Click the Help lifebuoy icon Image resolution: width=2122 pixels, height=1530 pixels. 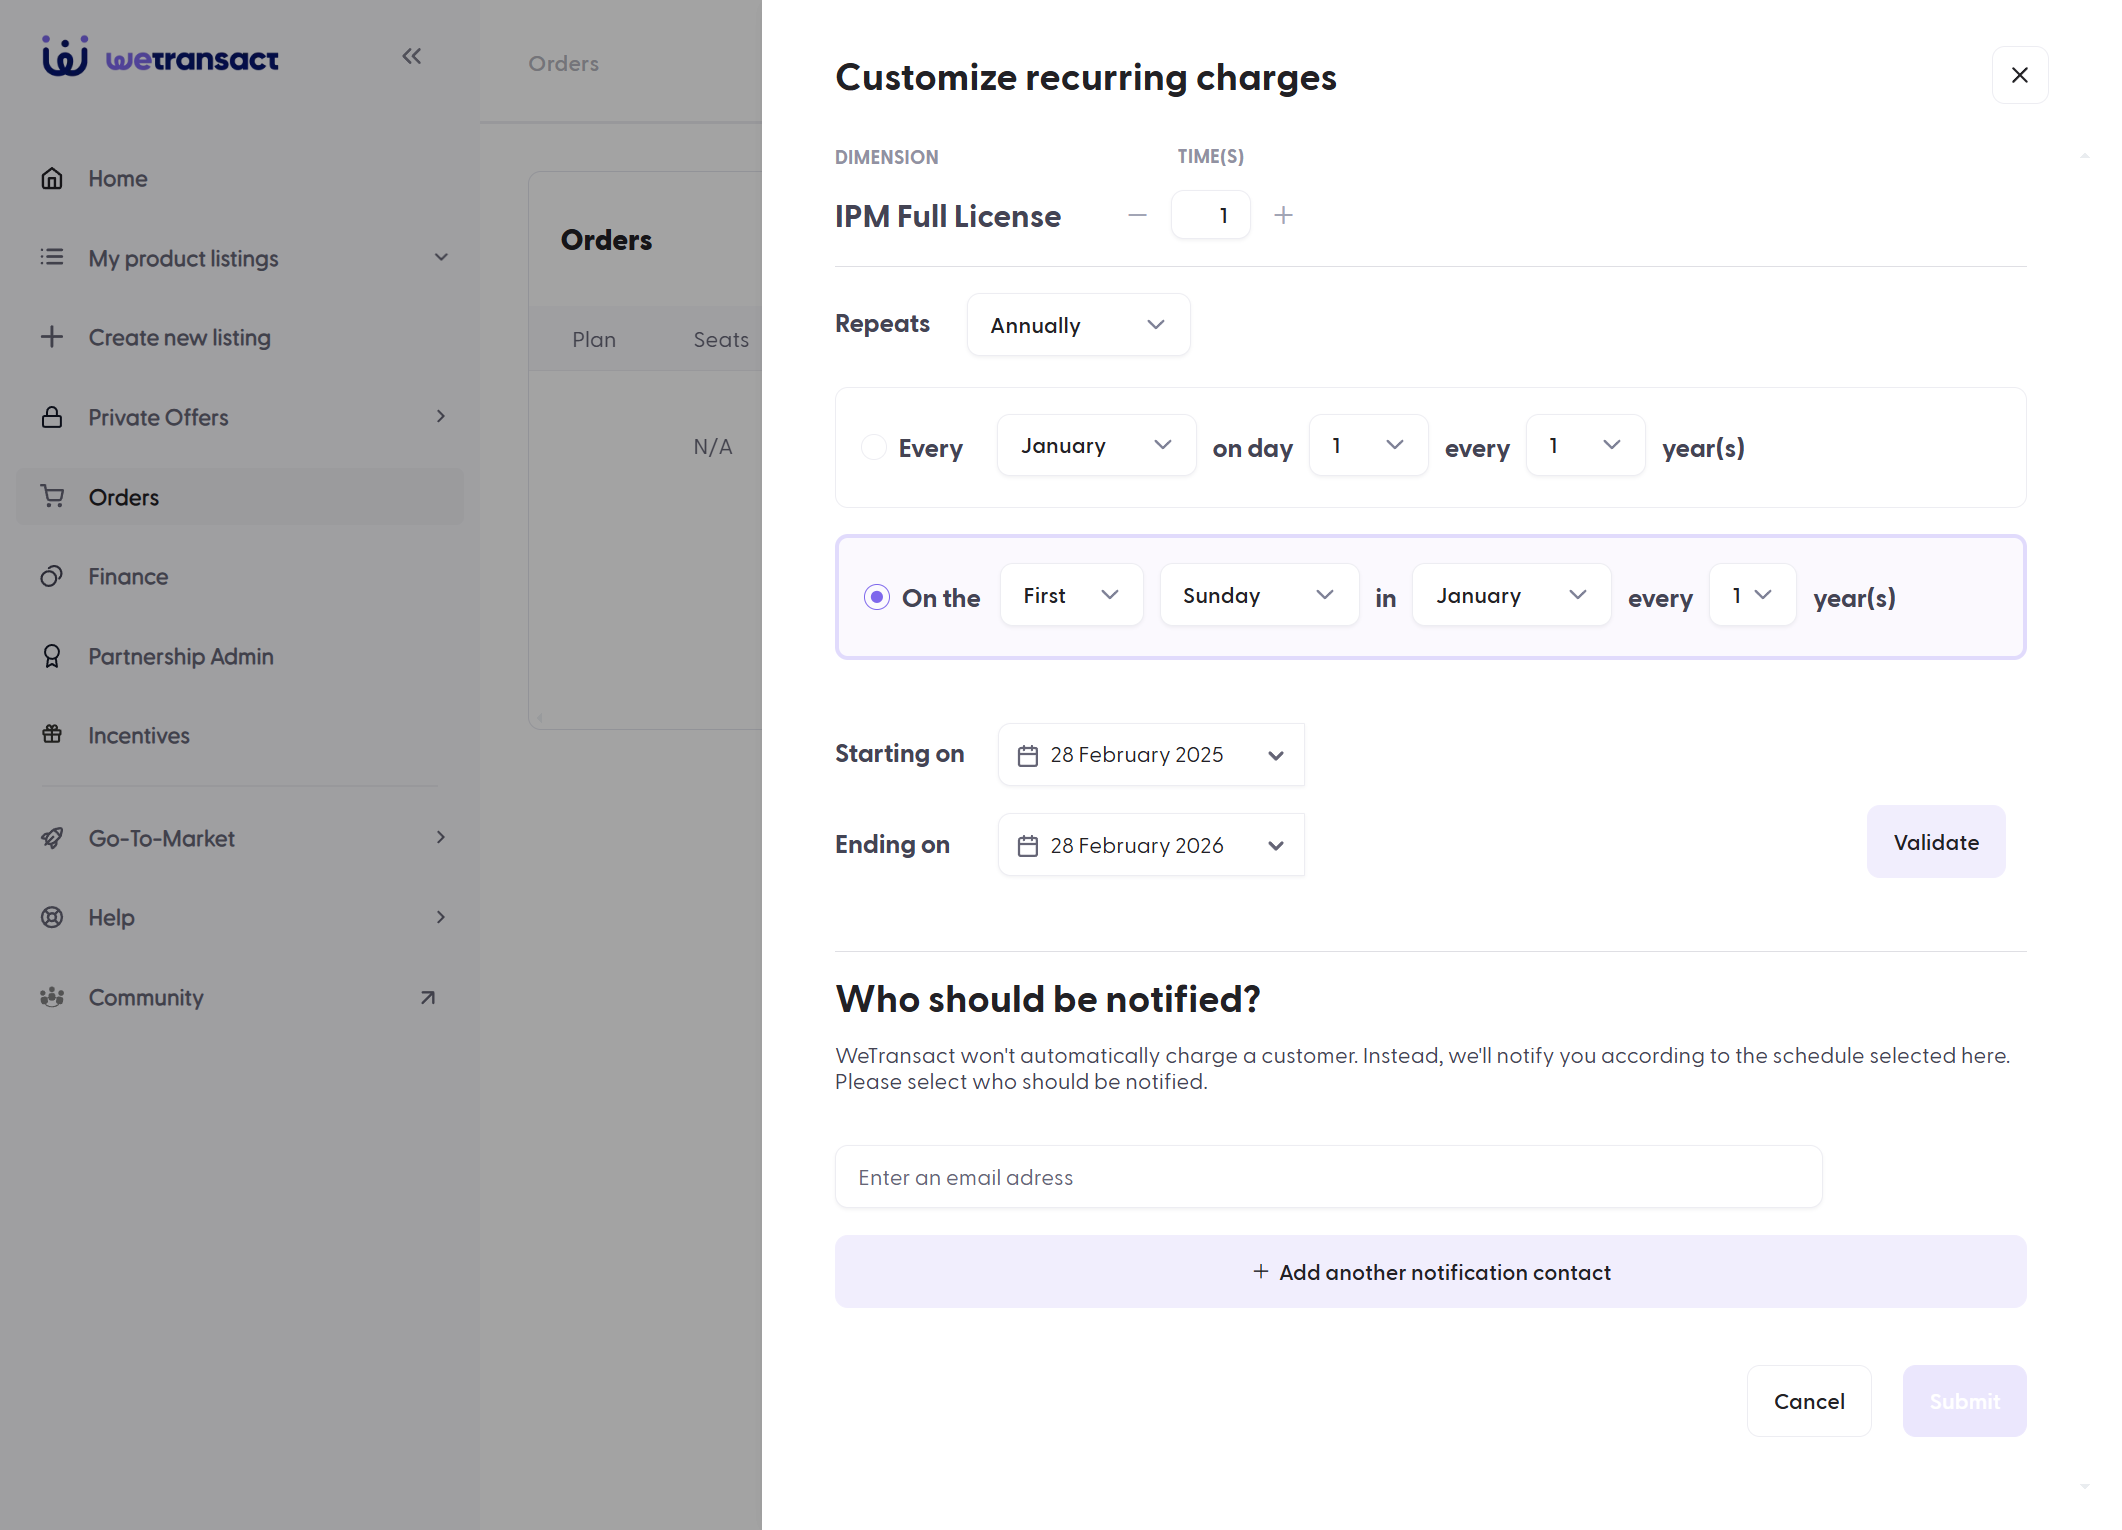[52, 917]
